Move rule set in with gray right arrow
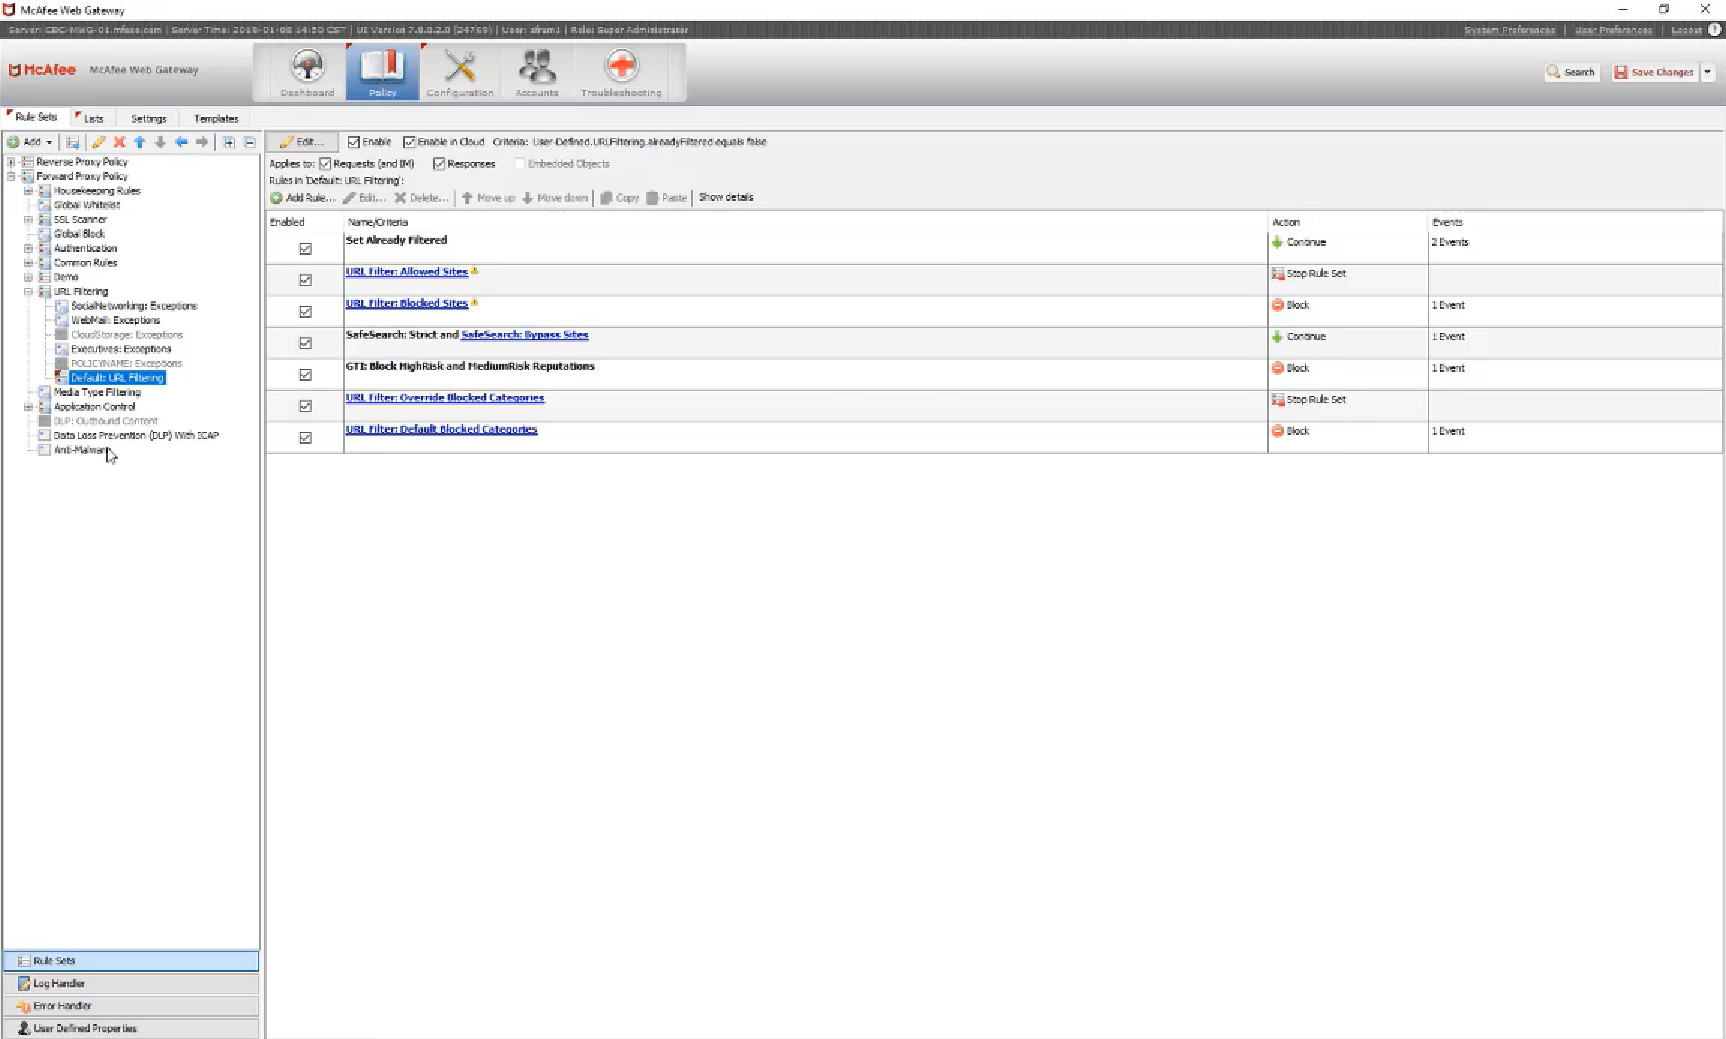 point(202,142)
